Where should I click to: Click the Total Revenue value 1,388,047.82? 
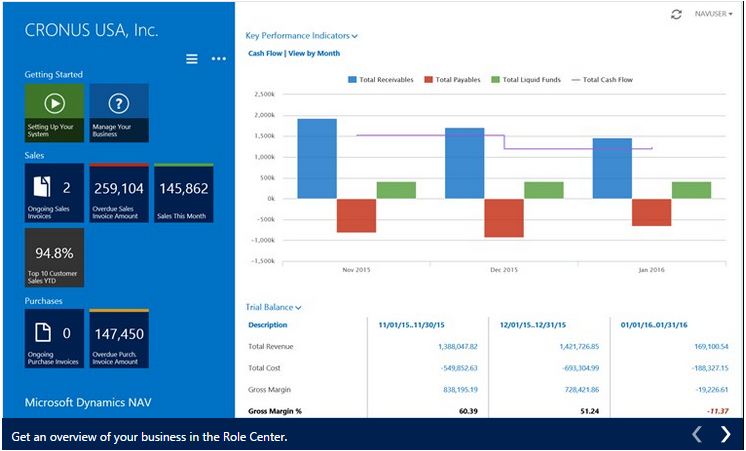tap(457, 346)
